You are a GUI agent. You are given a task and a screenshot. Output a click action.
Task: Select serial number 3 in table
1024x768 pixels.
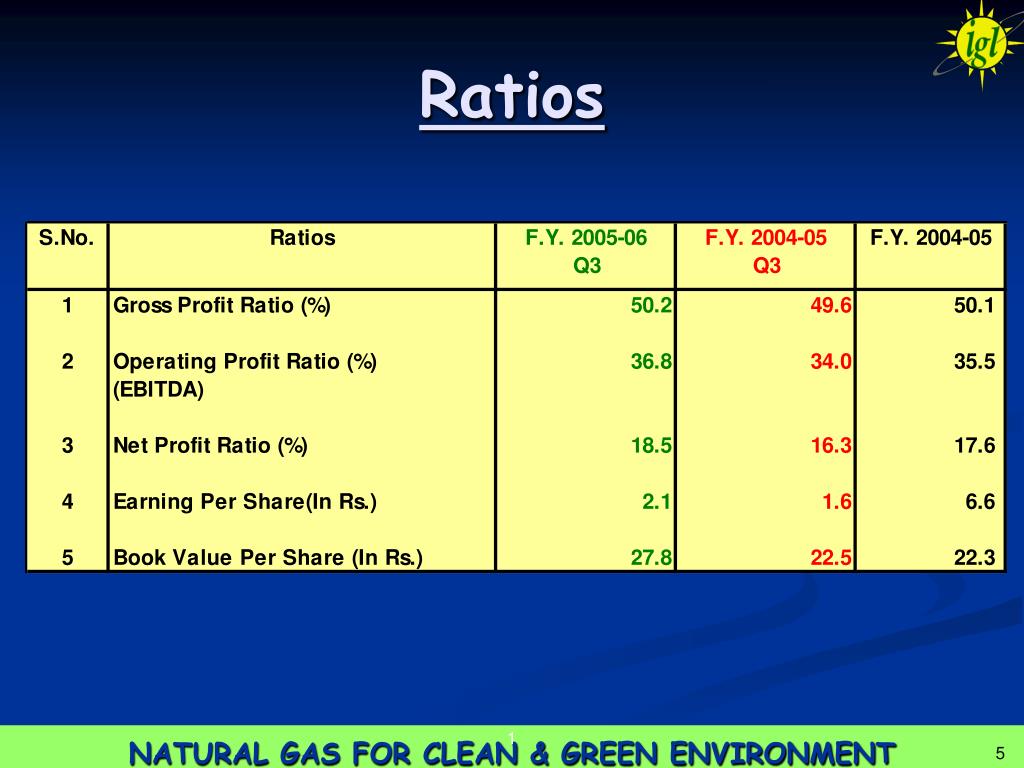67,445
